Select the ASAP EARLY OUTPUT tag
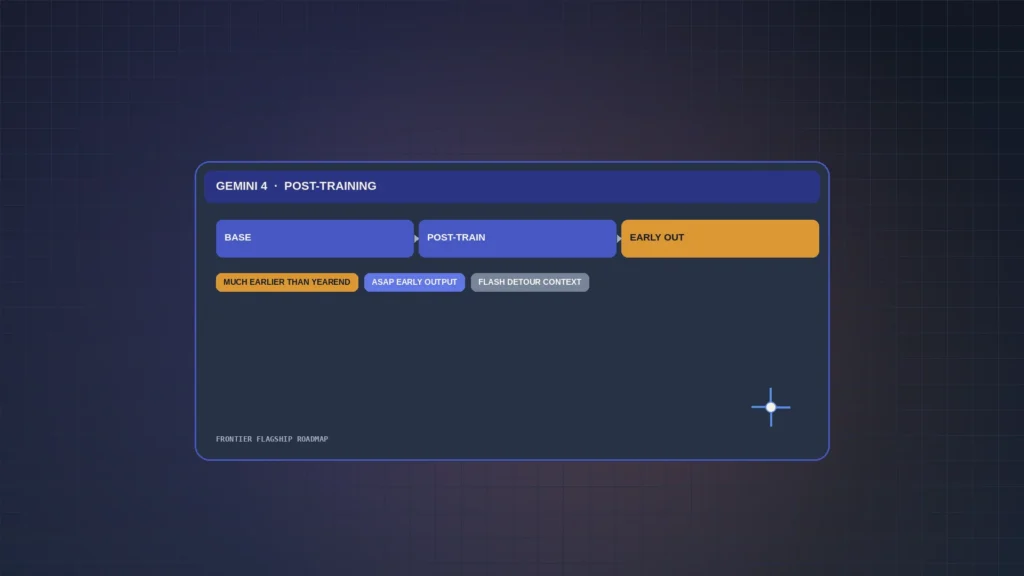1024x576 pixels. coord(414,282)
